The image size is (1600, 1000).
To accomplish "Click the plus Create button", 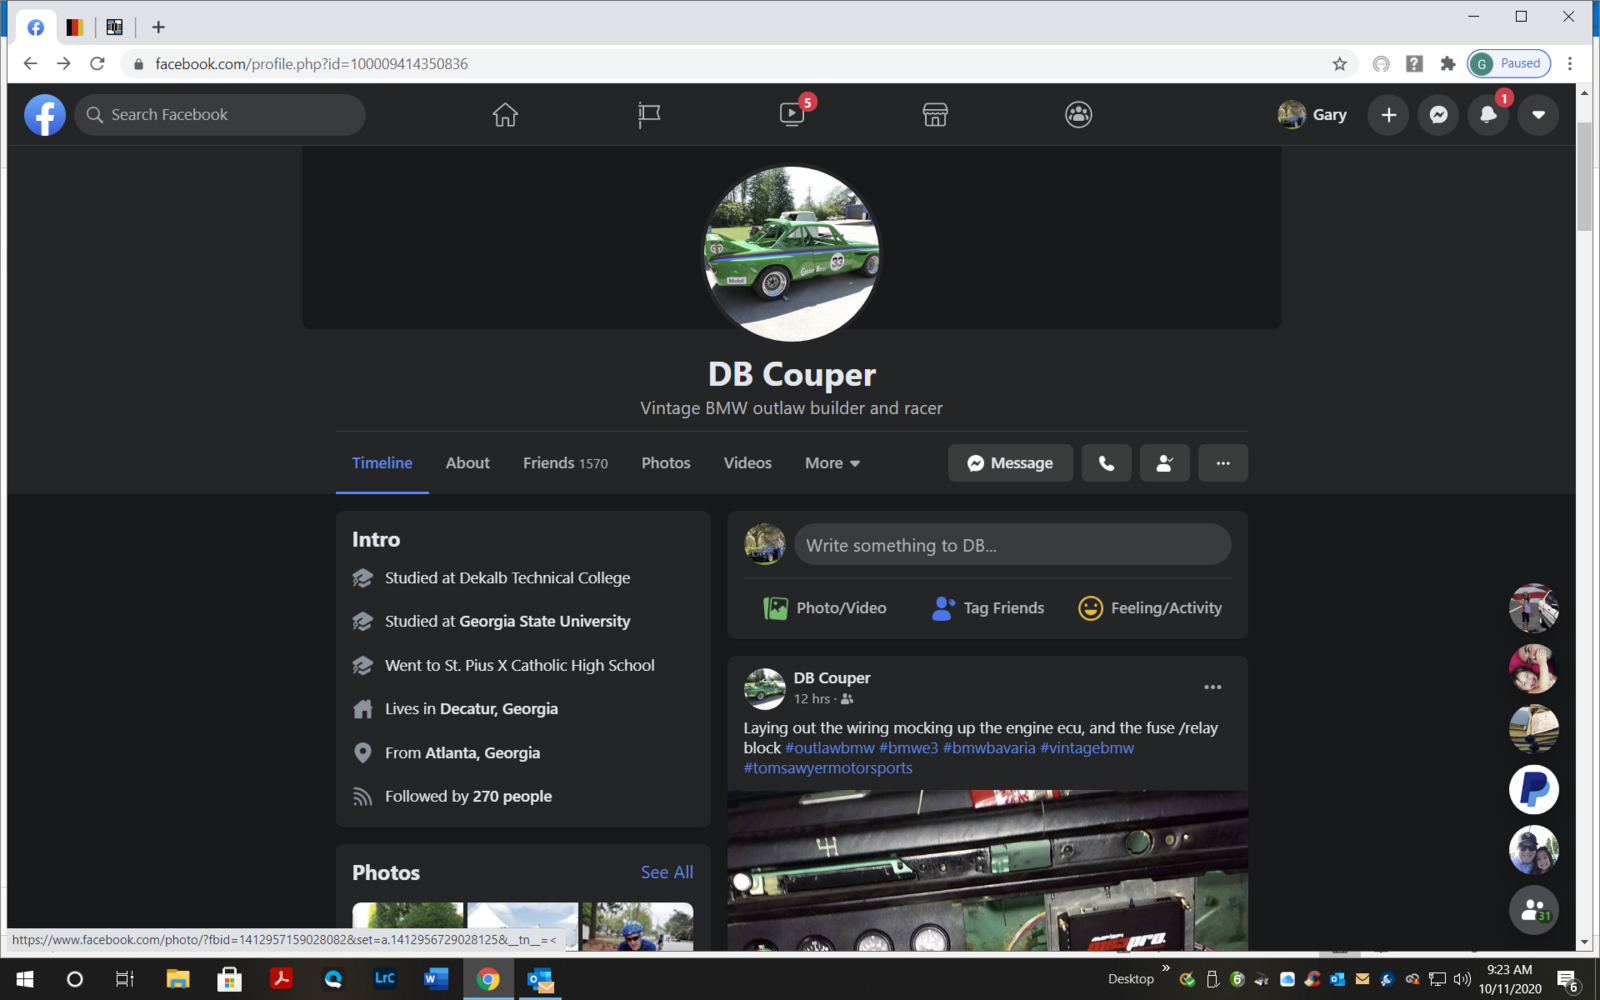I will pos(1388,115).
